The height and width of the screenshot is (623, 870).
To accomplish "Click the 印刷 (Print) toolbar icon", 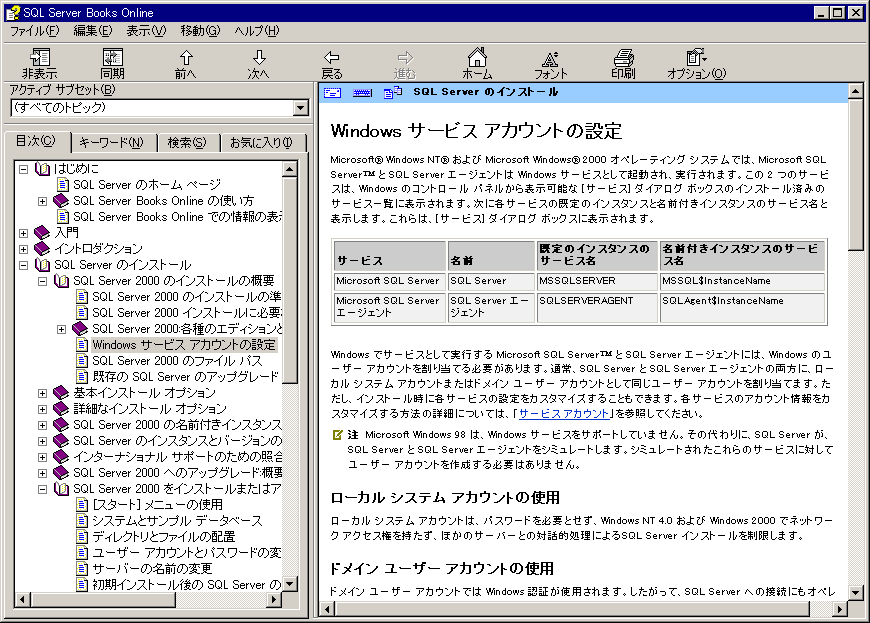I will 624,57.
